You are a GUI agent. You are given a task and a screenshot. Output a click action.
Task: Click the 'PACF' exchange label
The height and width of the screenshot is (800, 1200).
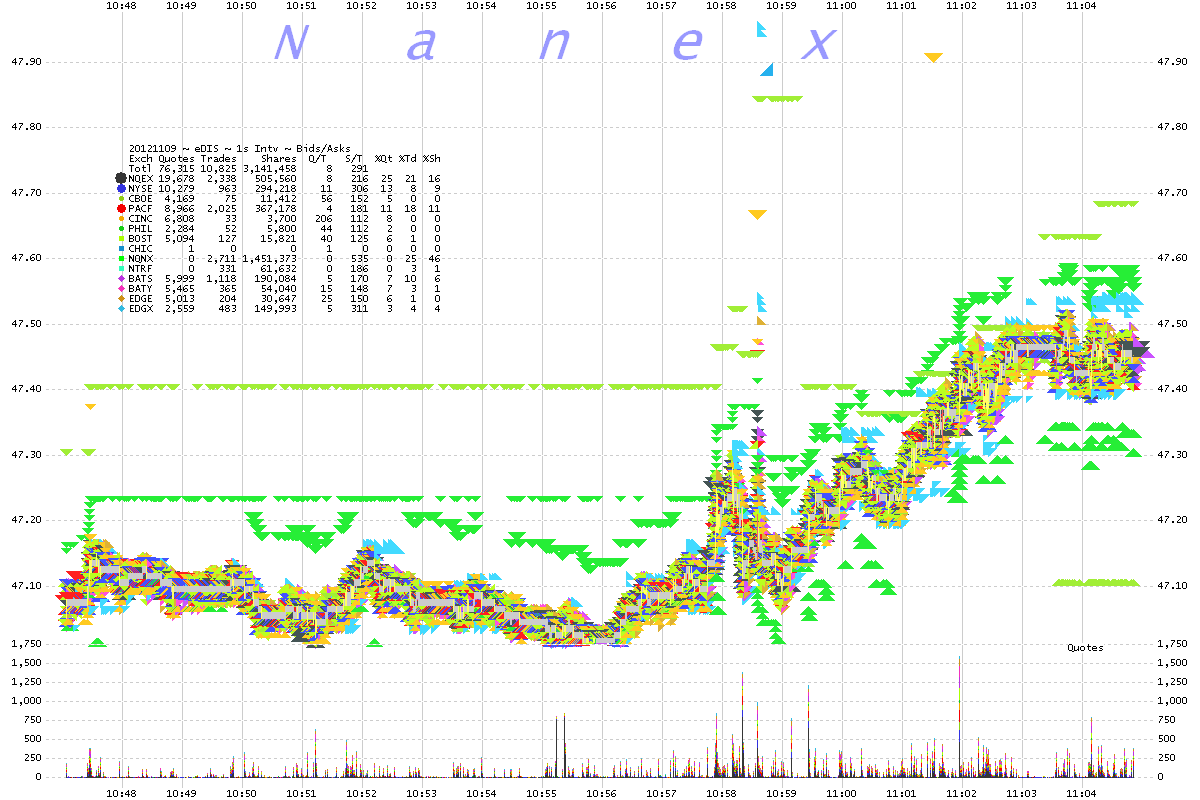coord(141,208)
